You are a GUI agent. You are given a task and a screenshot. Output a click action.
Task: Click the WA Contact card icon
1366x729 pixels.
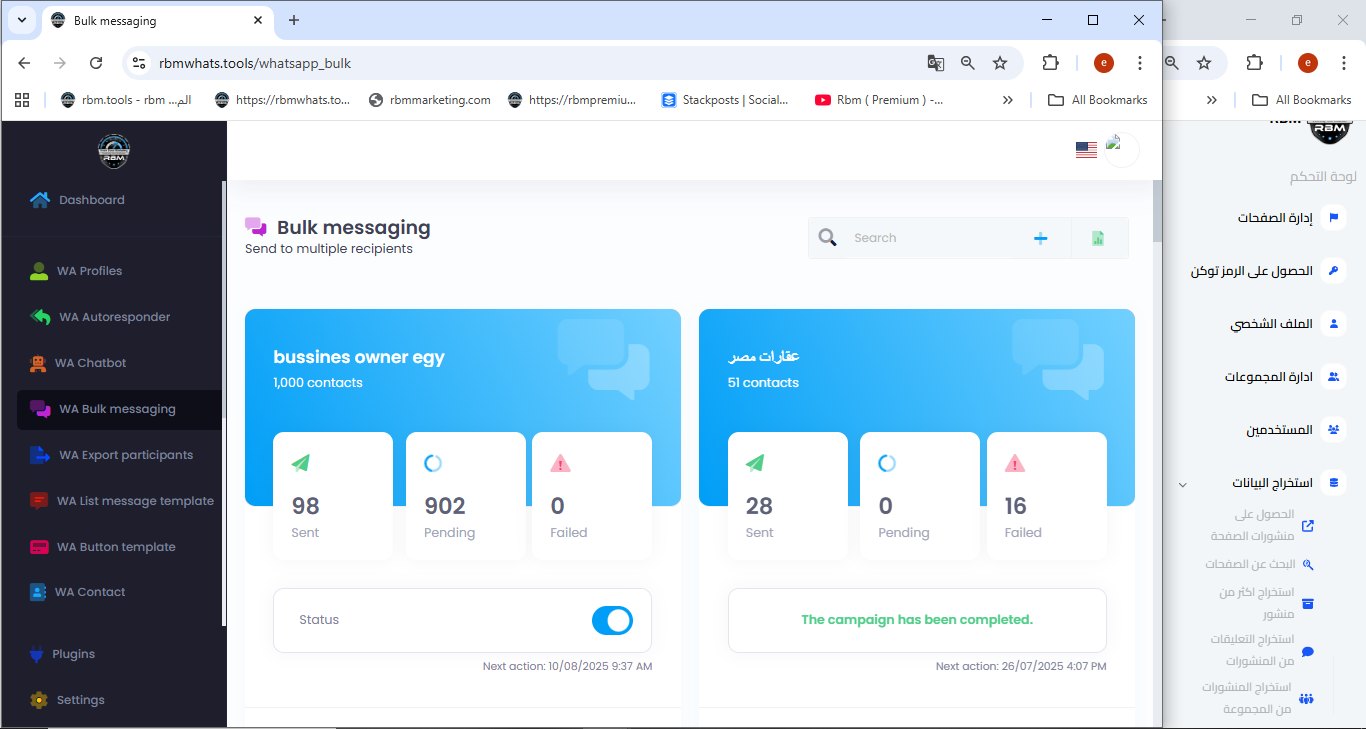[x=38, y=592]
